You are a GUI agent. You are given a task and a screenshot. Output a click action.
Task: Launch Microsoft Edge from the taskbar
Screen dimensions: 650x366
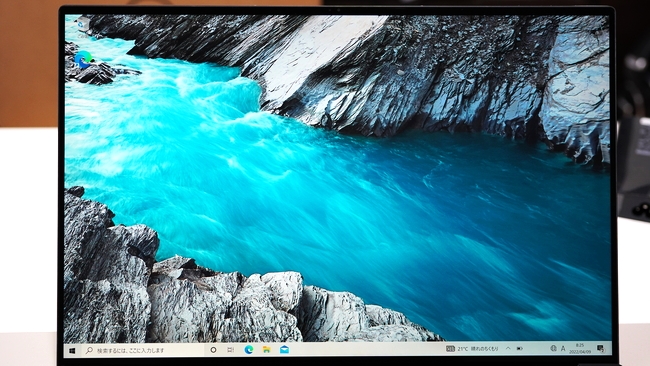(x=249, y=350)
